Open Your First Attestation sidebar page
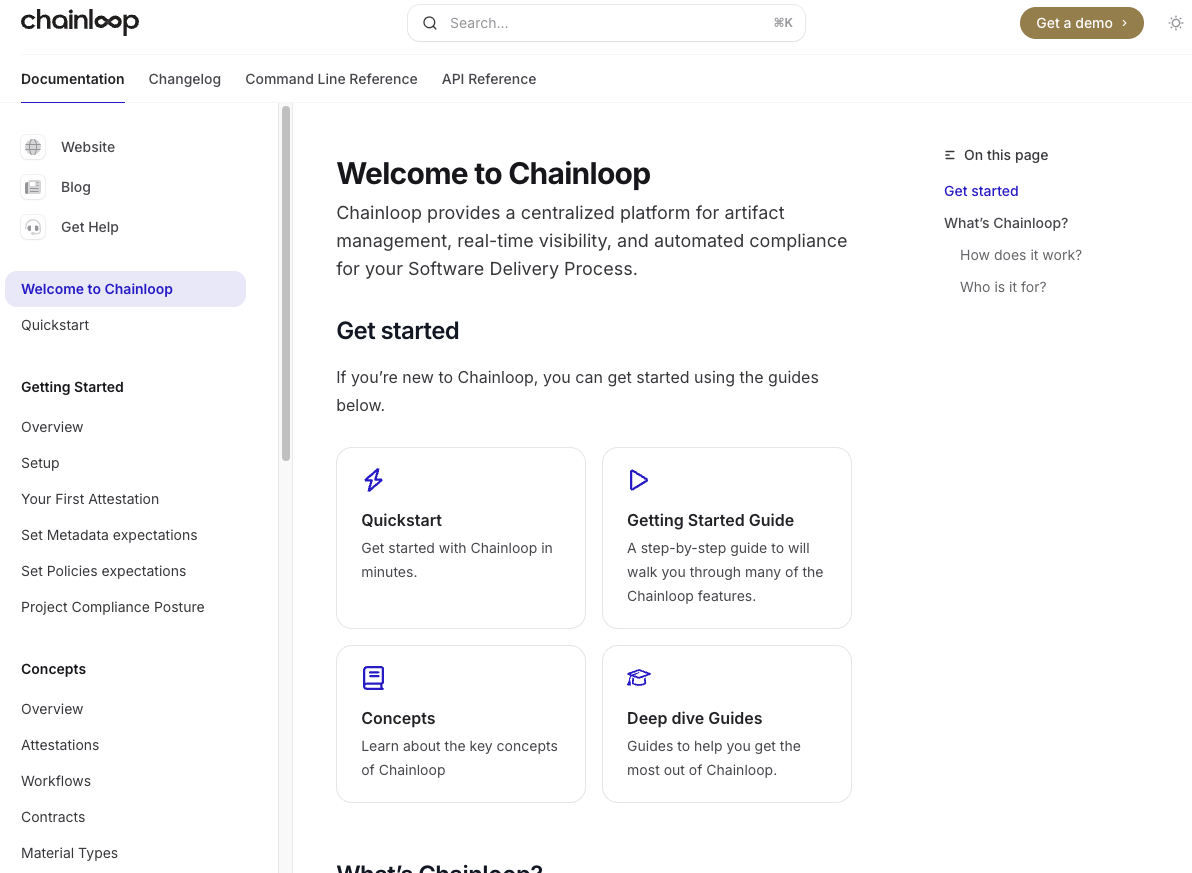 click(x=90, y=499)
